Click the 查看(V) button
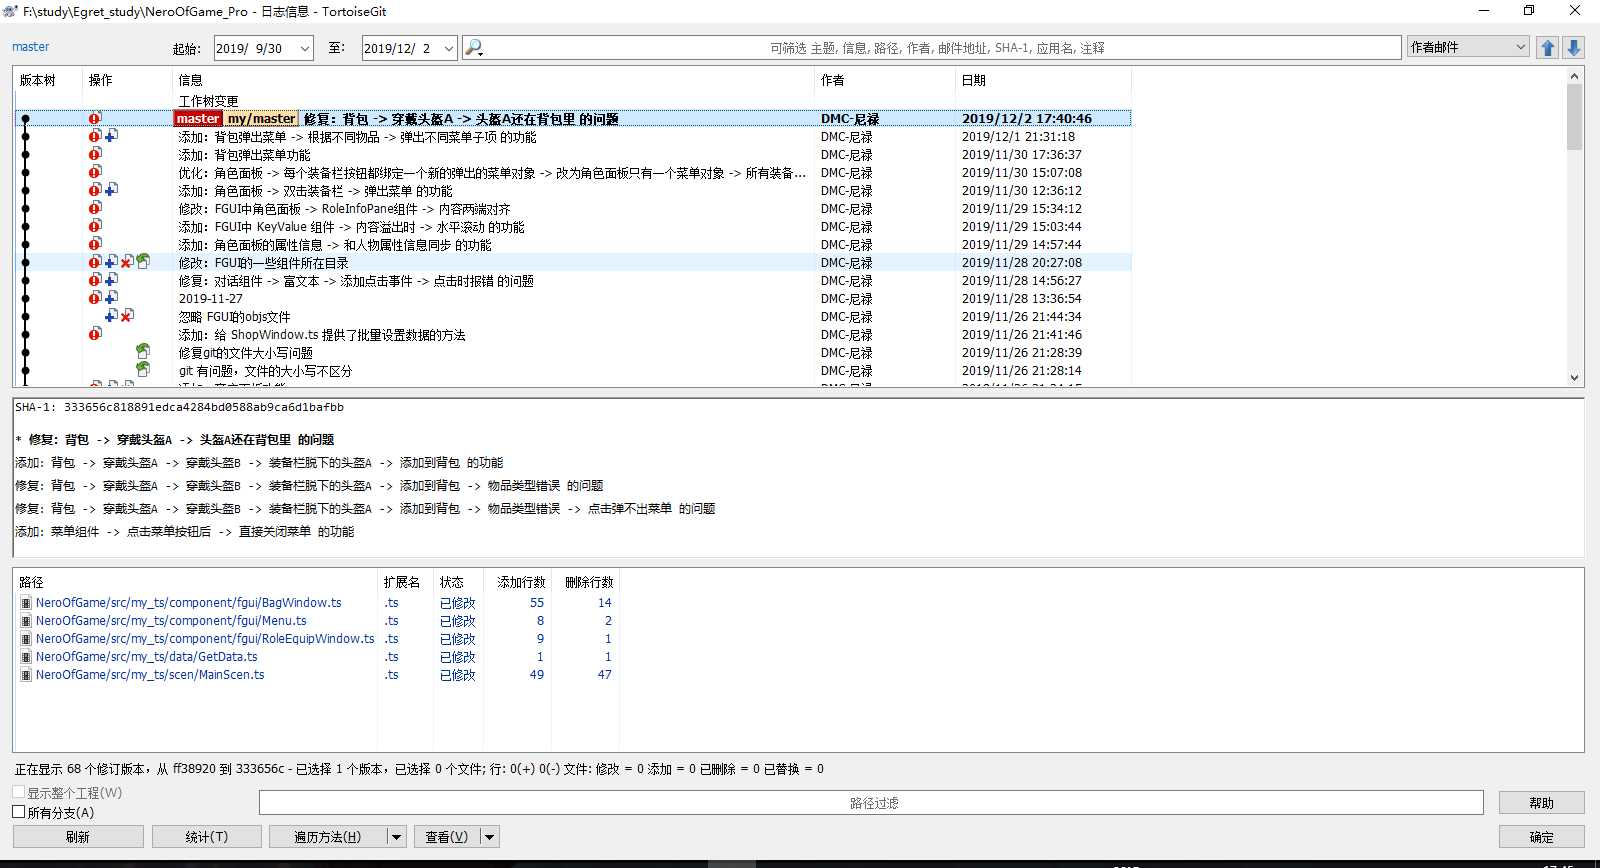This screenshot has height=868, width=1600. point(446,837)
